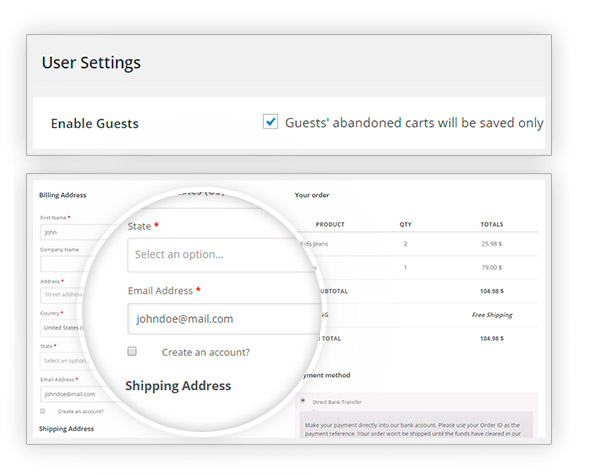Click the 25.98 $ total value
This screenshot has height=475, width=600.
pyautogui.click(x=492, y=244)
